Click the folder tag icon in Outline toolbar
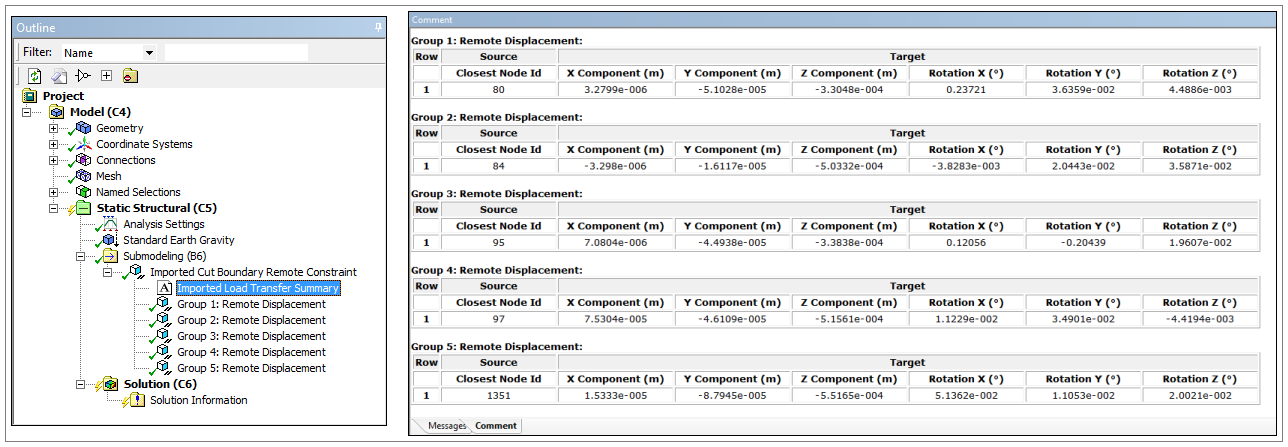This screenshot has height=447, width=1288. pyautogui.click(x=130, y=75)
